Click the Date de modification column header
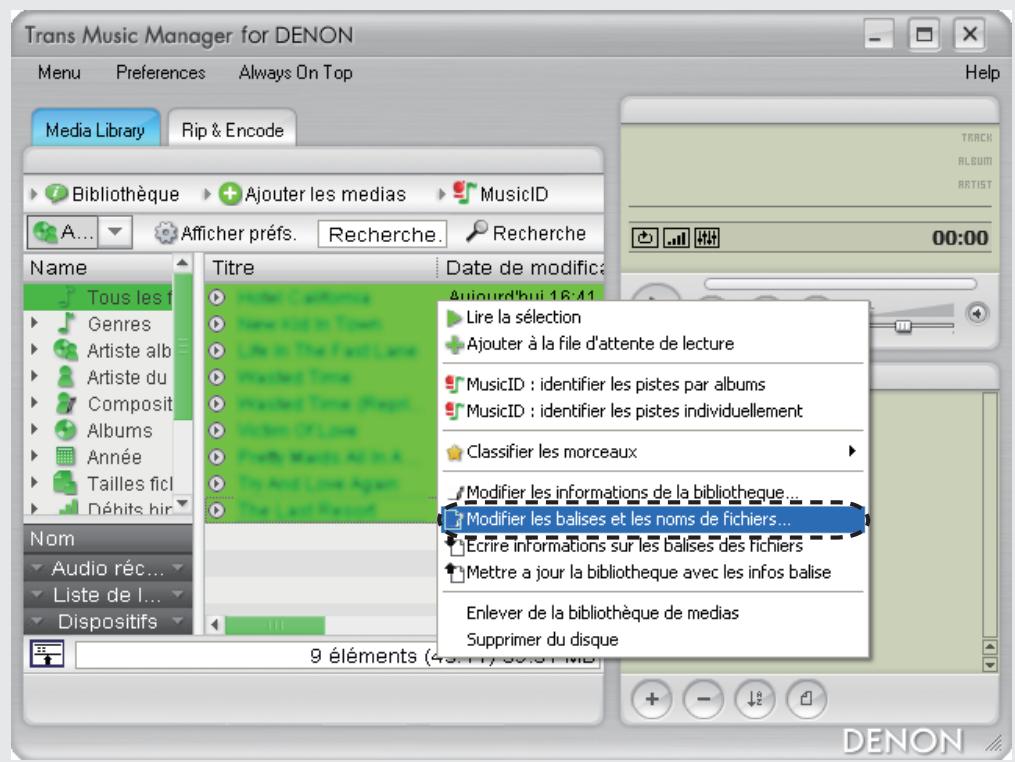The height and width of the screenshot is (762, 1015). [x=522, y=267]
